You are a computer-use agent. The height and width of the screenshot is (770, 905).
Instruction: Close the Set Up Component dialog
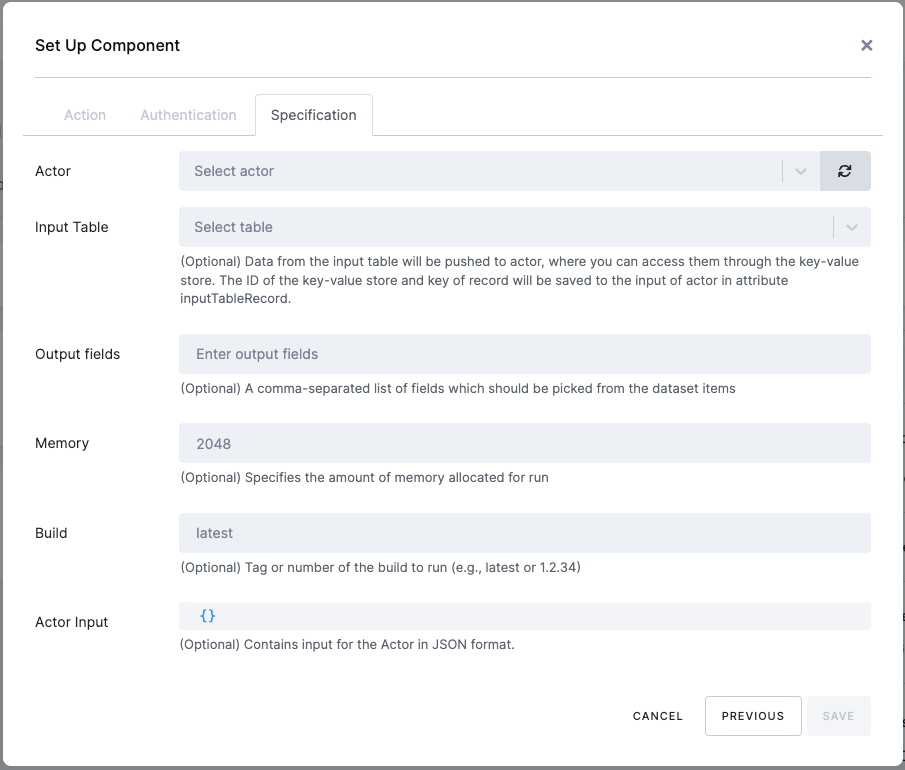[x=866, y=45]
